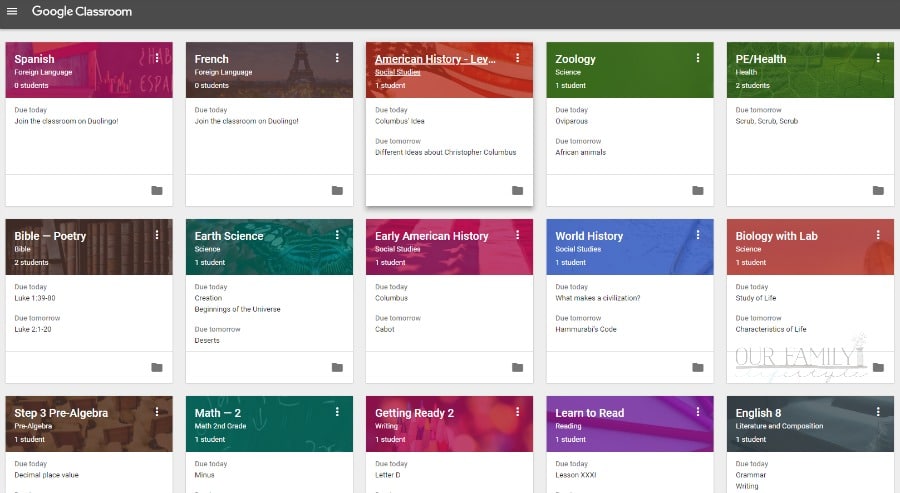The height and width of the screenshot is (493, 900).
Task: Open PE/Health class options menu
Action: (x=878, y=58)
